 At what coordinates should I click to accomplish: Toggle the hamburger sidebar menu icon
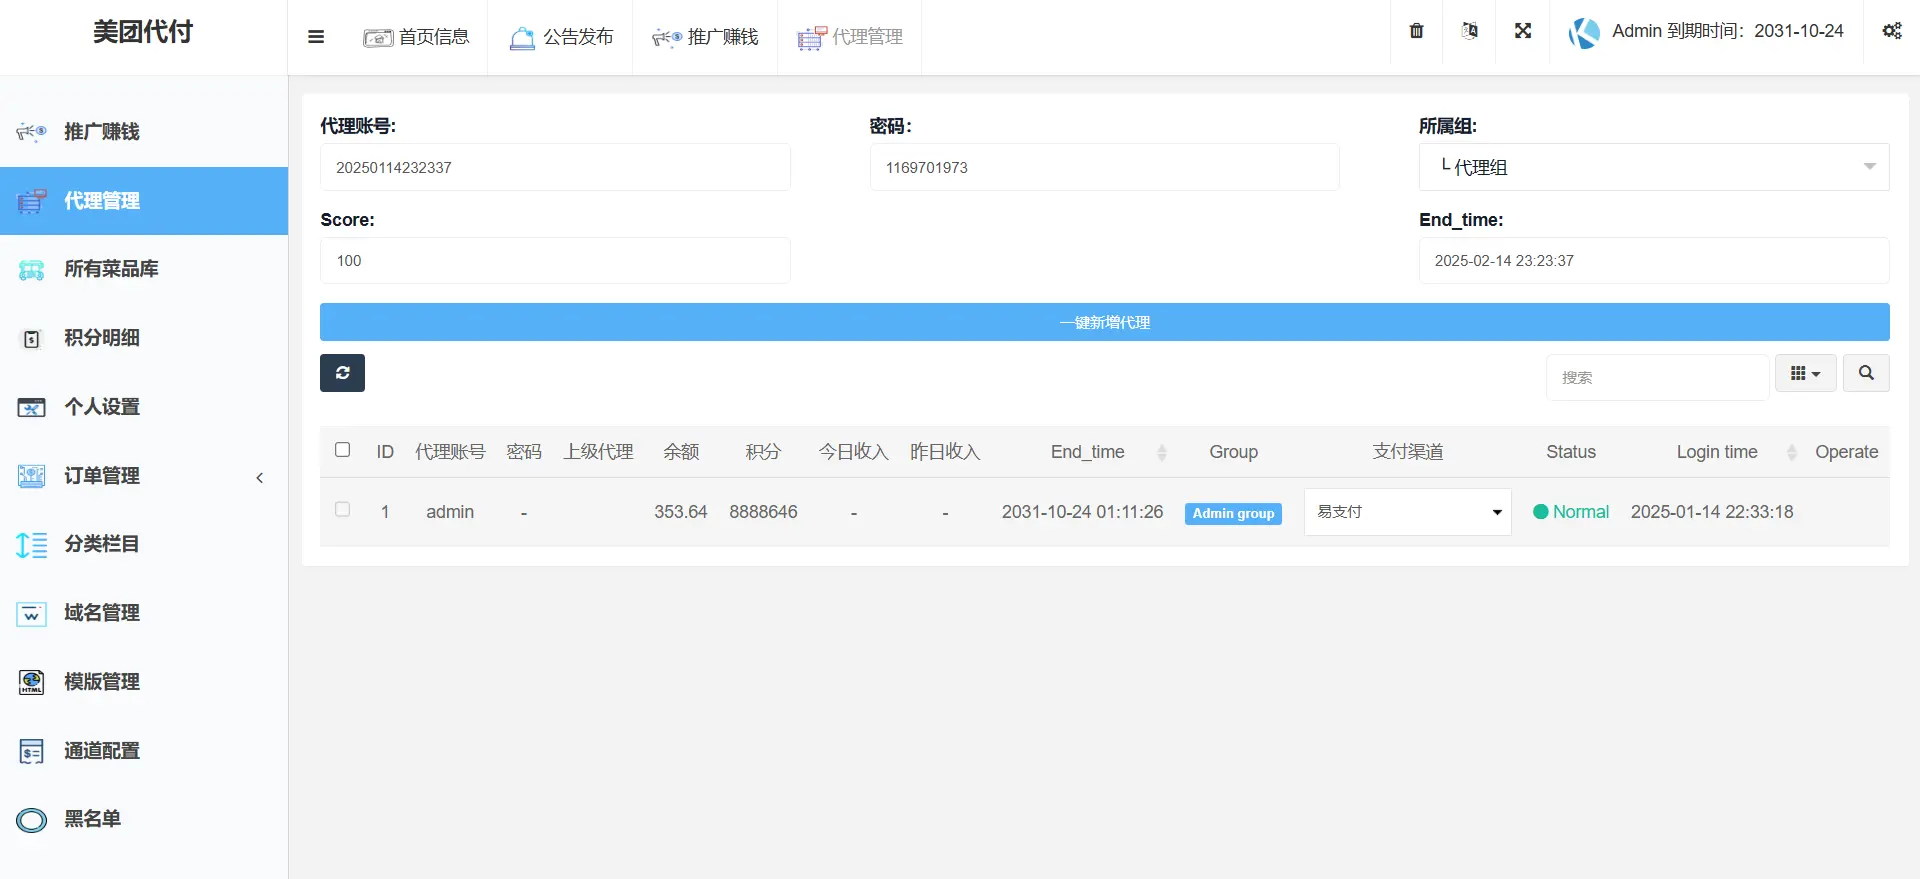316,37
